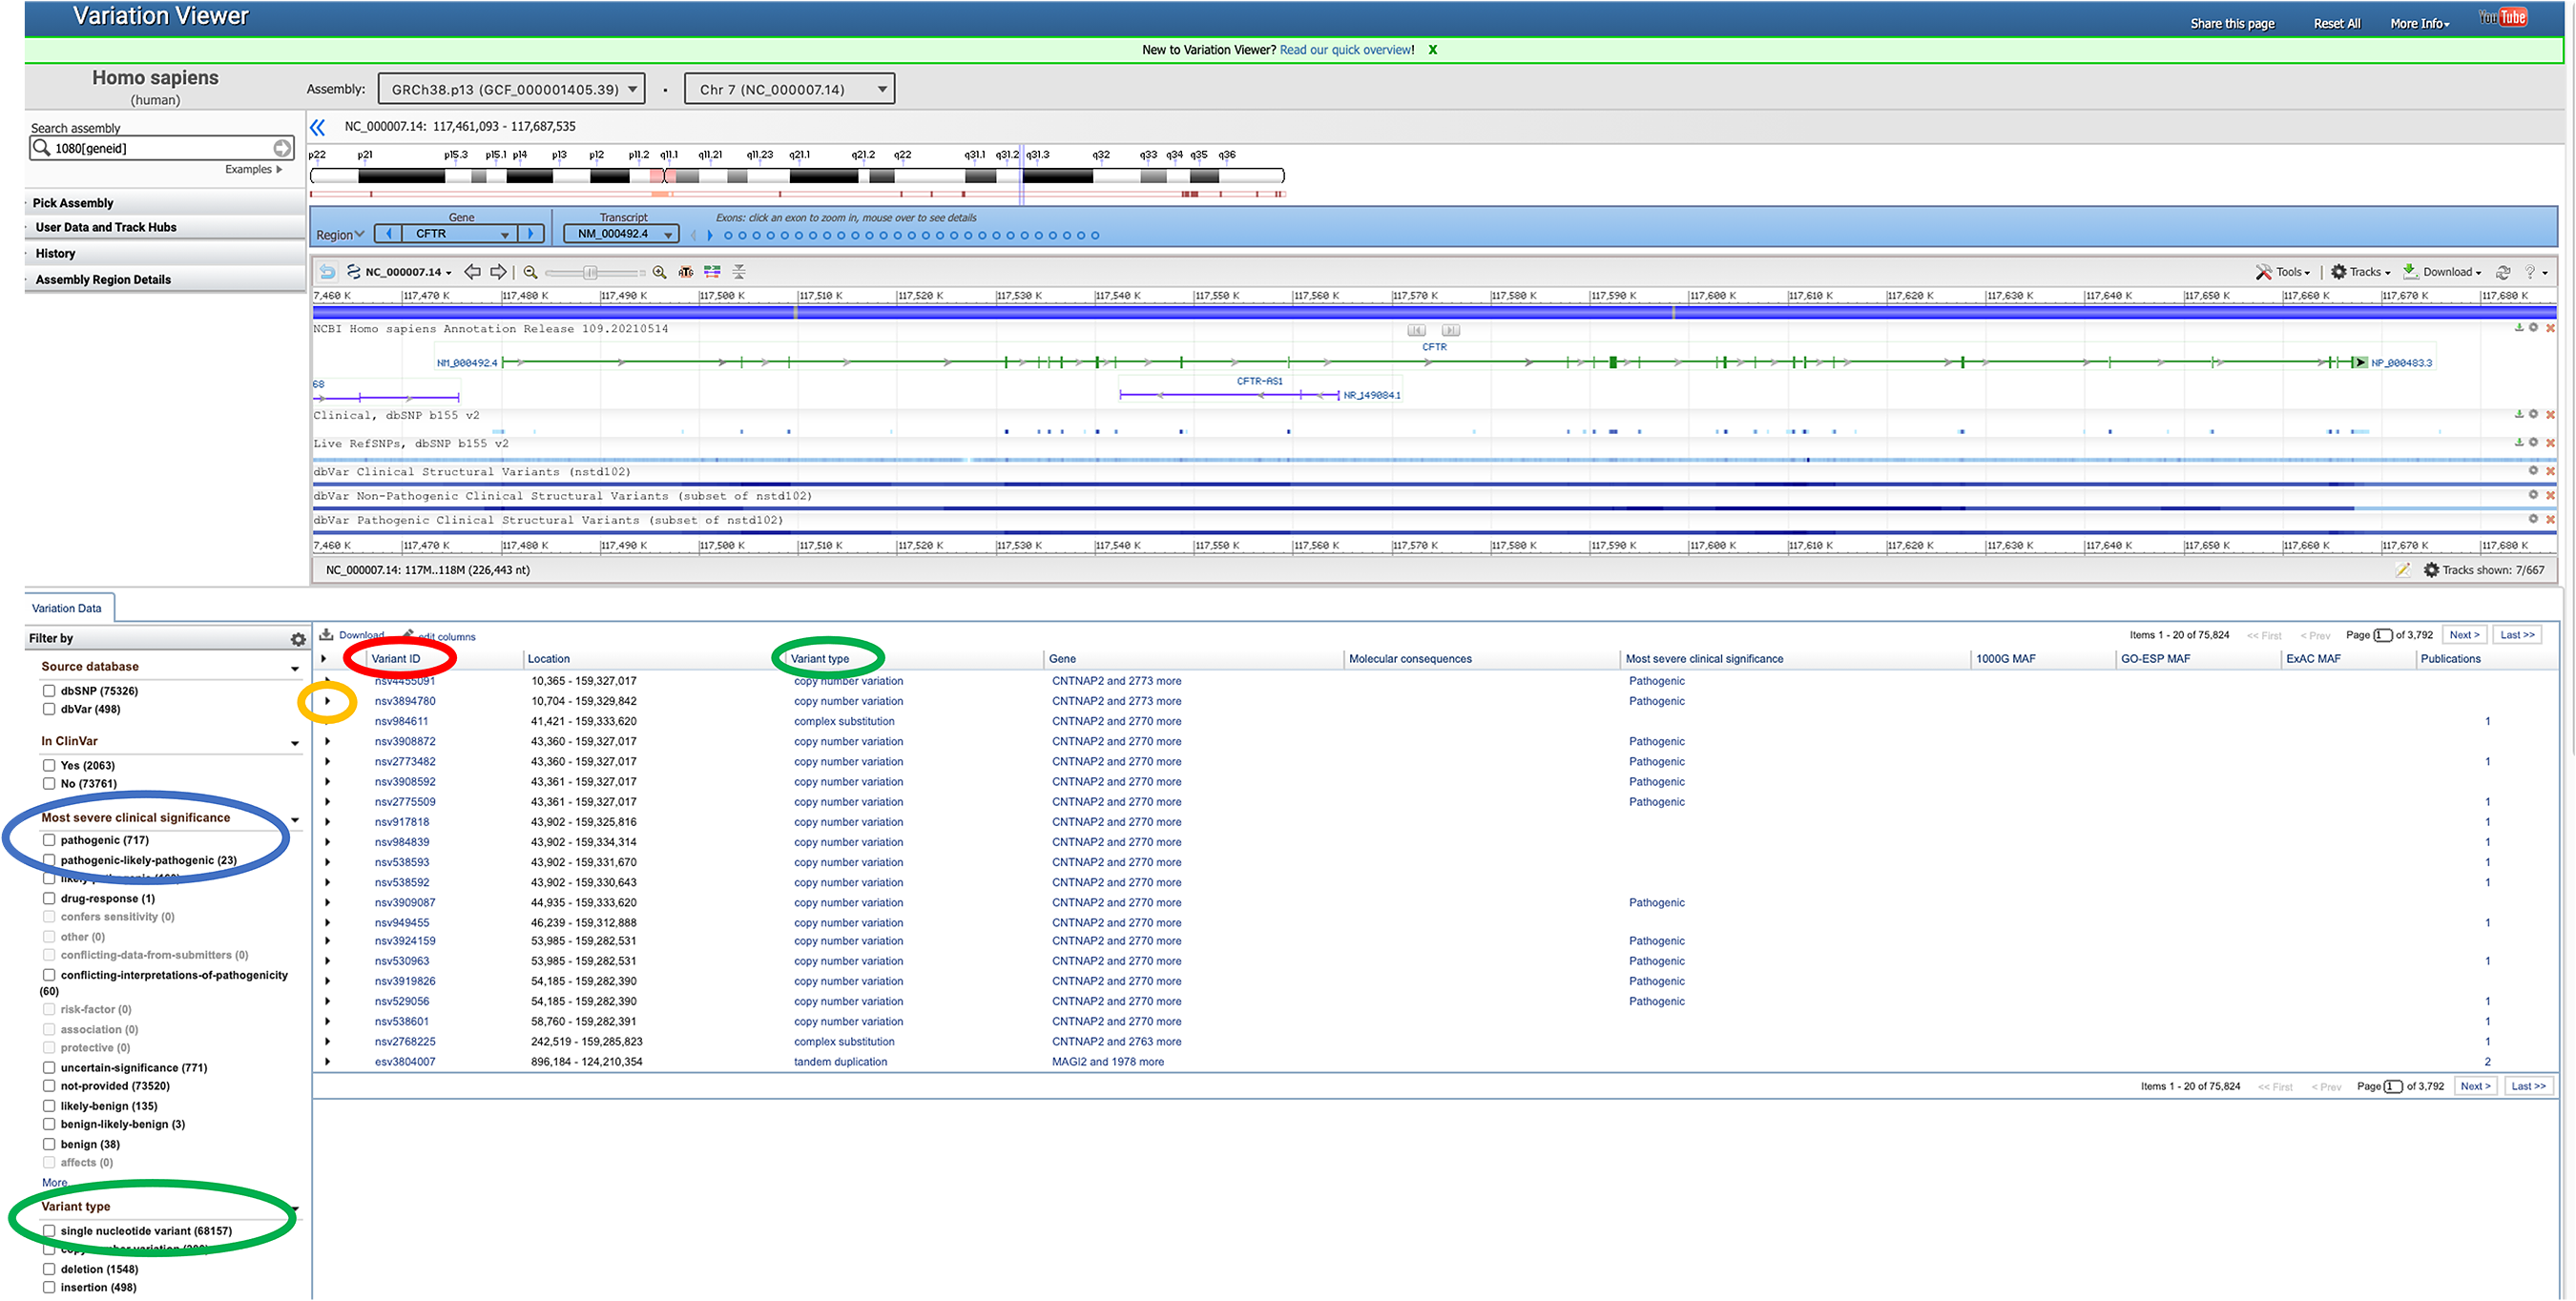Check the deletion (1548) variant type
The width and height of the screenshot is (2576, 1301).
(49, 1269)
